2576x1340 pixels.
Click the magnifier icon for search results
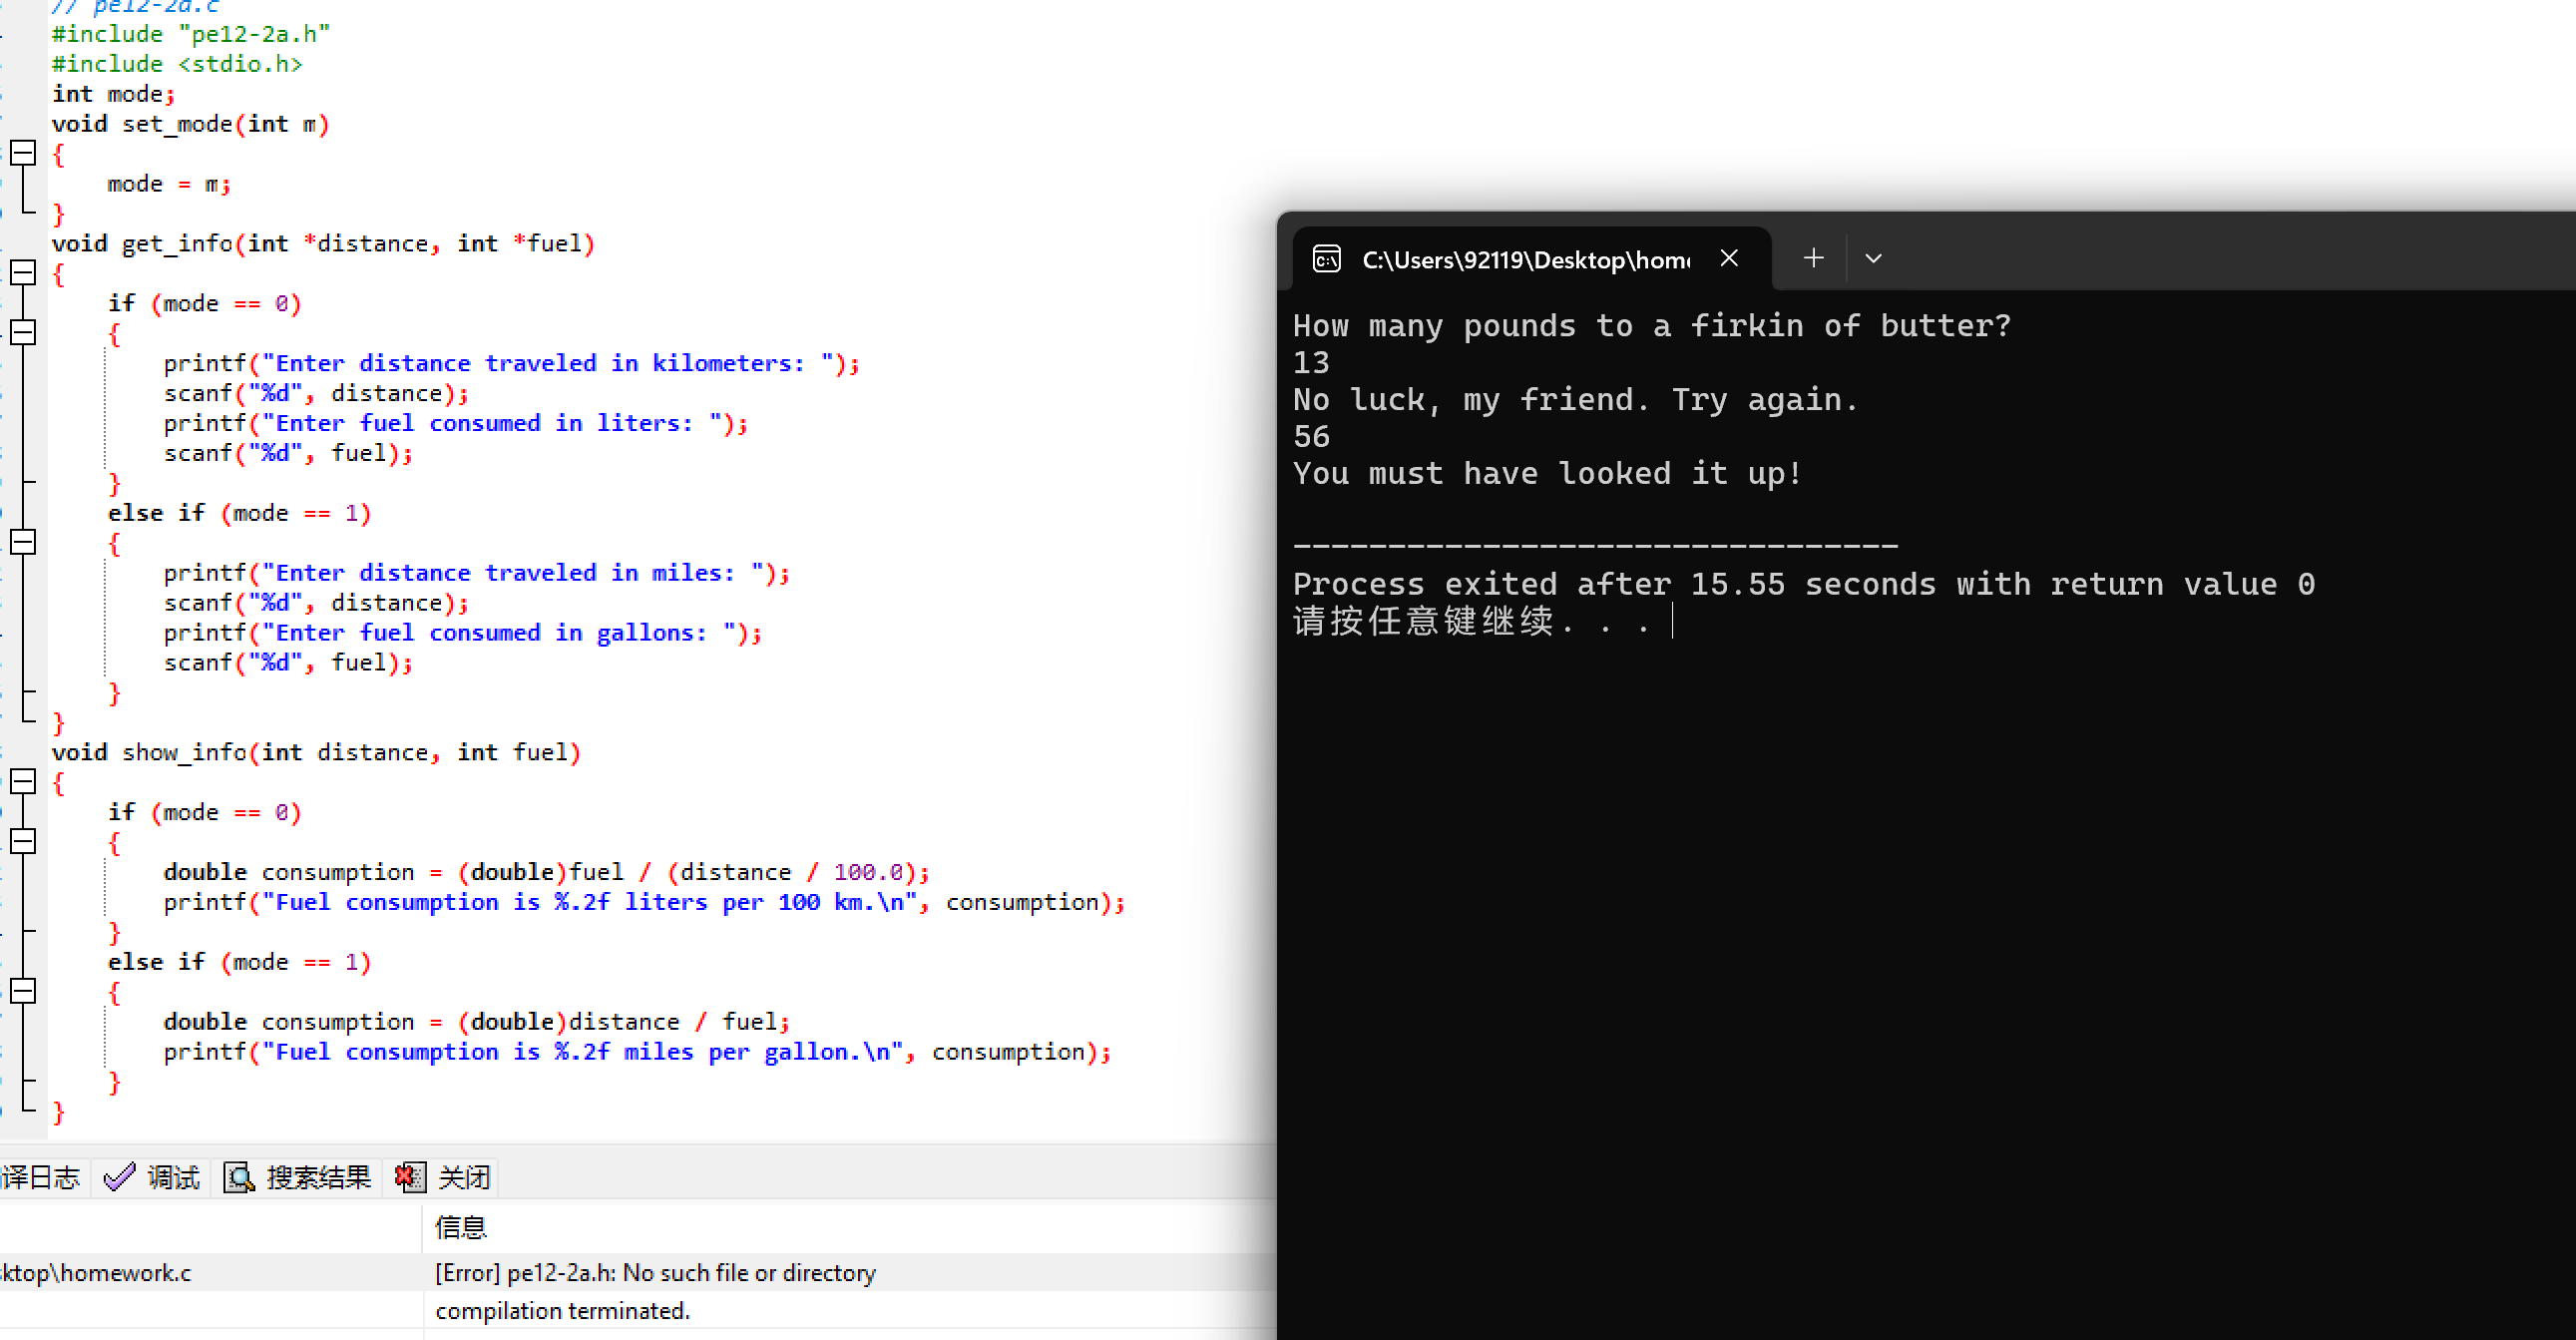click(x=239, y=1177)
